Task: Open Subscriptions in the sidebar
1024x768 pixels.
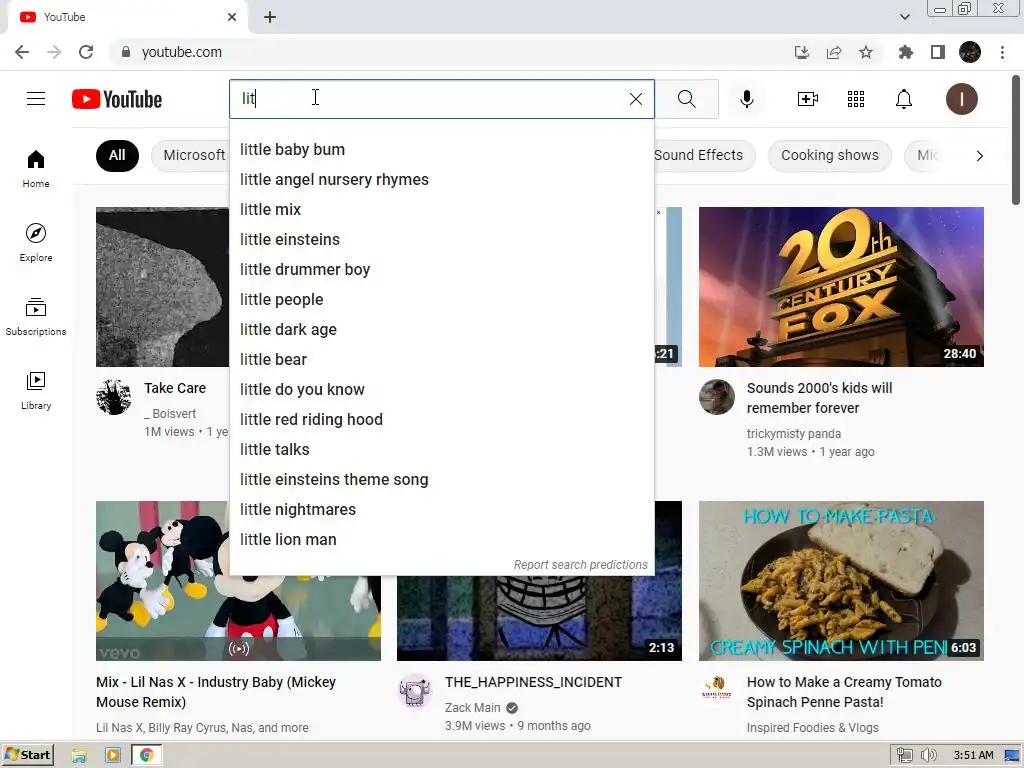Action: (36, 316)
